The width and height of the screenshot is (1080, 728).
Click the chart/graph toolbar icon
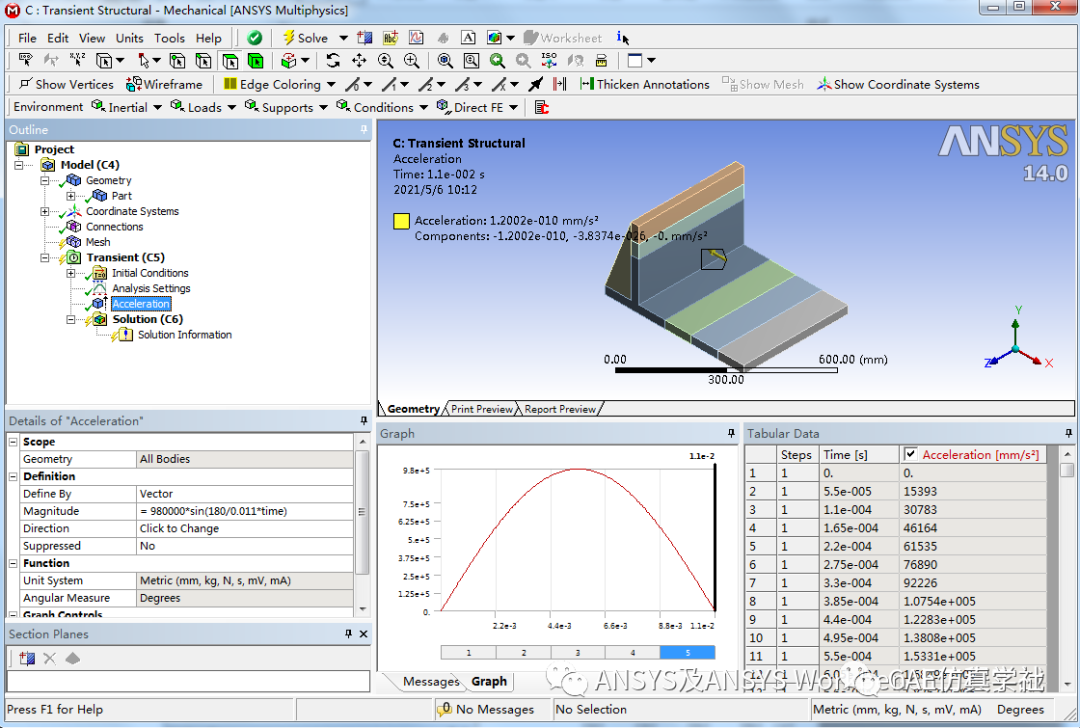coord(416,38)
